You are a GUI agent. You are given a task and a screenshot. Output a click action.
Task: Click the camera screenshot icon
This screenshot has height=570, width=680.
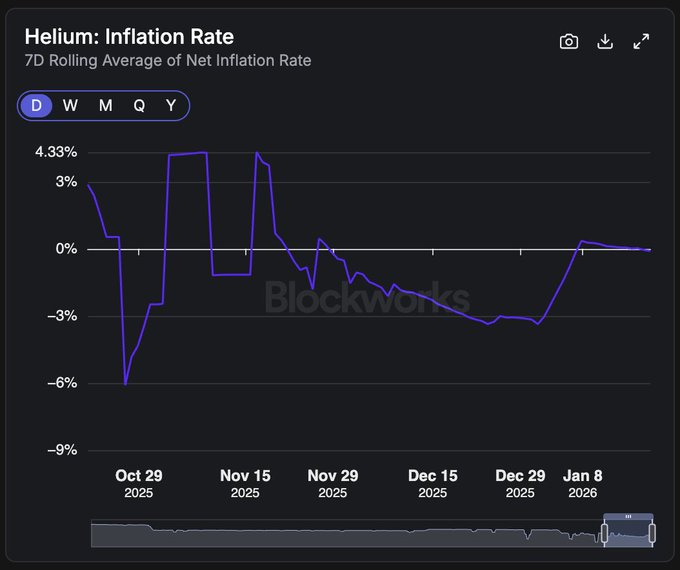(x=569, y=41)
